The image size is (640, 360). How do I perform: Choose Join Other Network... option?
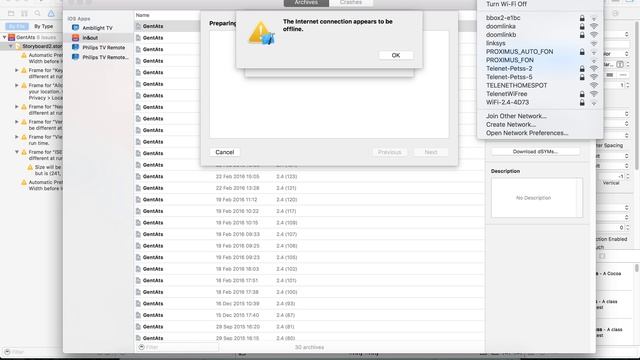pos(516,116)
